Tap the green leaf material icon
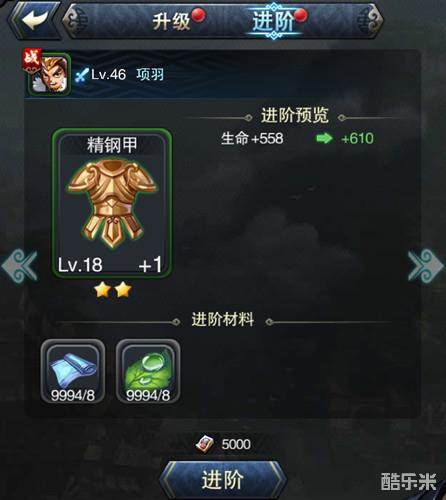446x500 pixels. [x=148, y=371]
